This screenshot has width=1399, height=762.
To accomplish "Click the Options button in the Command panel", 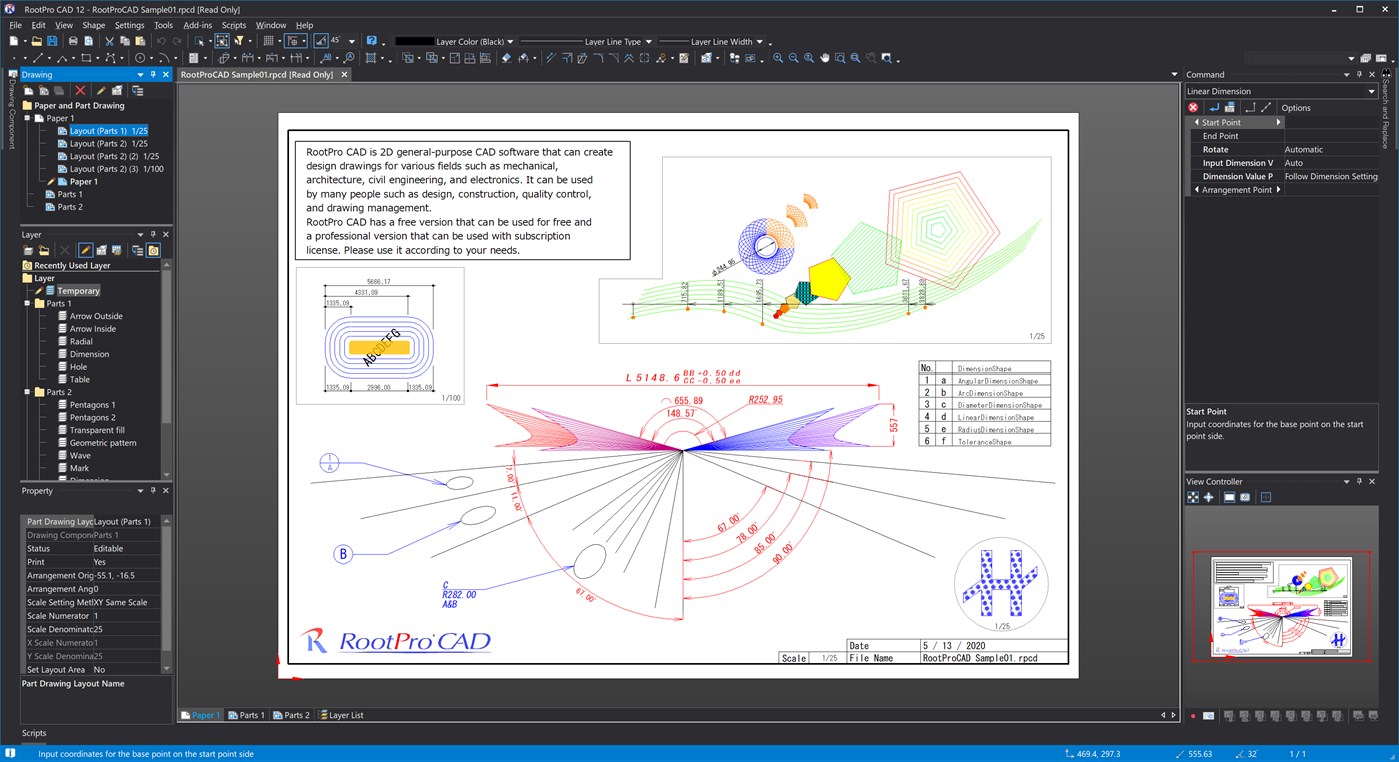I will [1295, 107].
